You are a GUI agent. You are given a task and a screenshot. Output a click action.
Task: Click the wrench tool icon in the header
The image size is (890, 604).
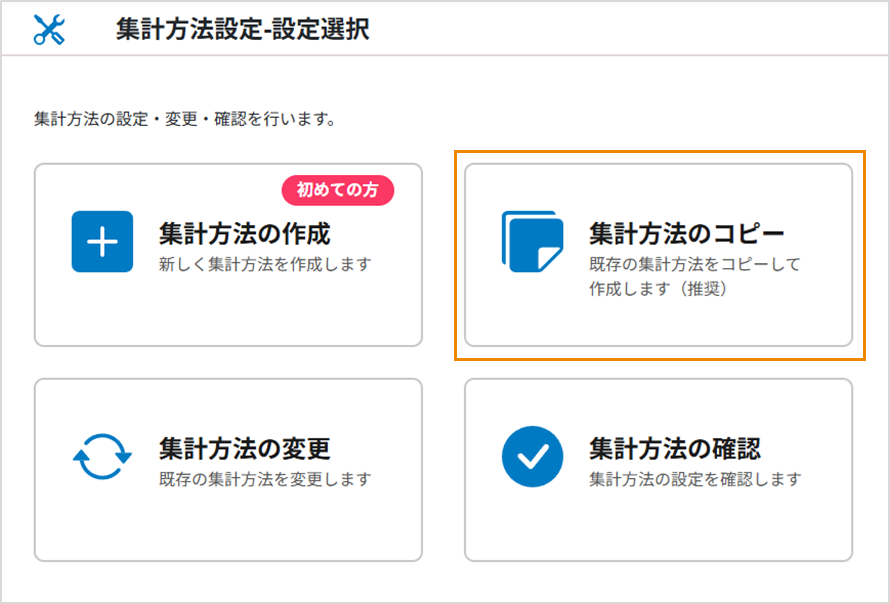(x=47, y=30)
